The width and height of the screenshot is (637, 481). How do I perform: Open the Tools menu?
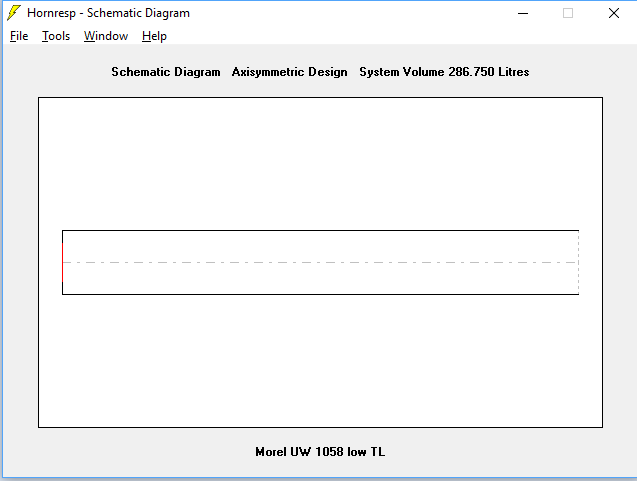click(56, 36)
